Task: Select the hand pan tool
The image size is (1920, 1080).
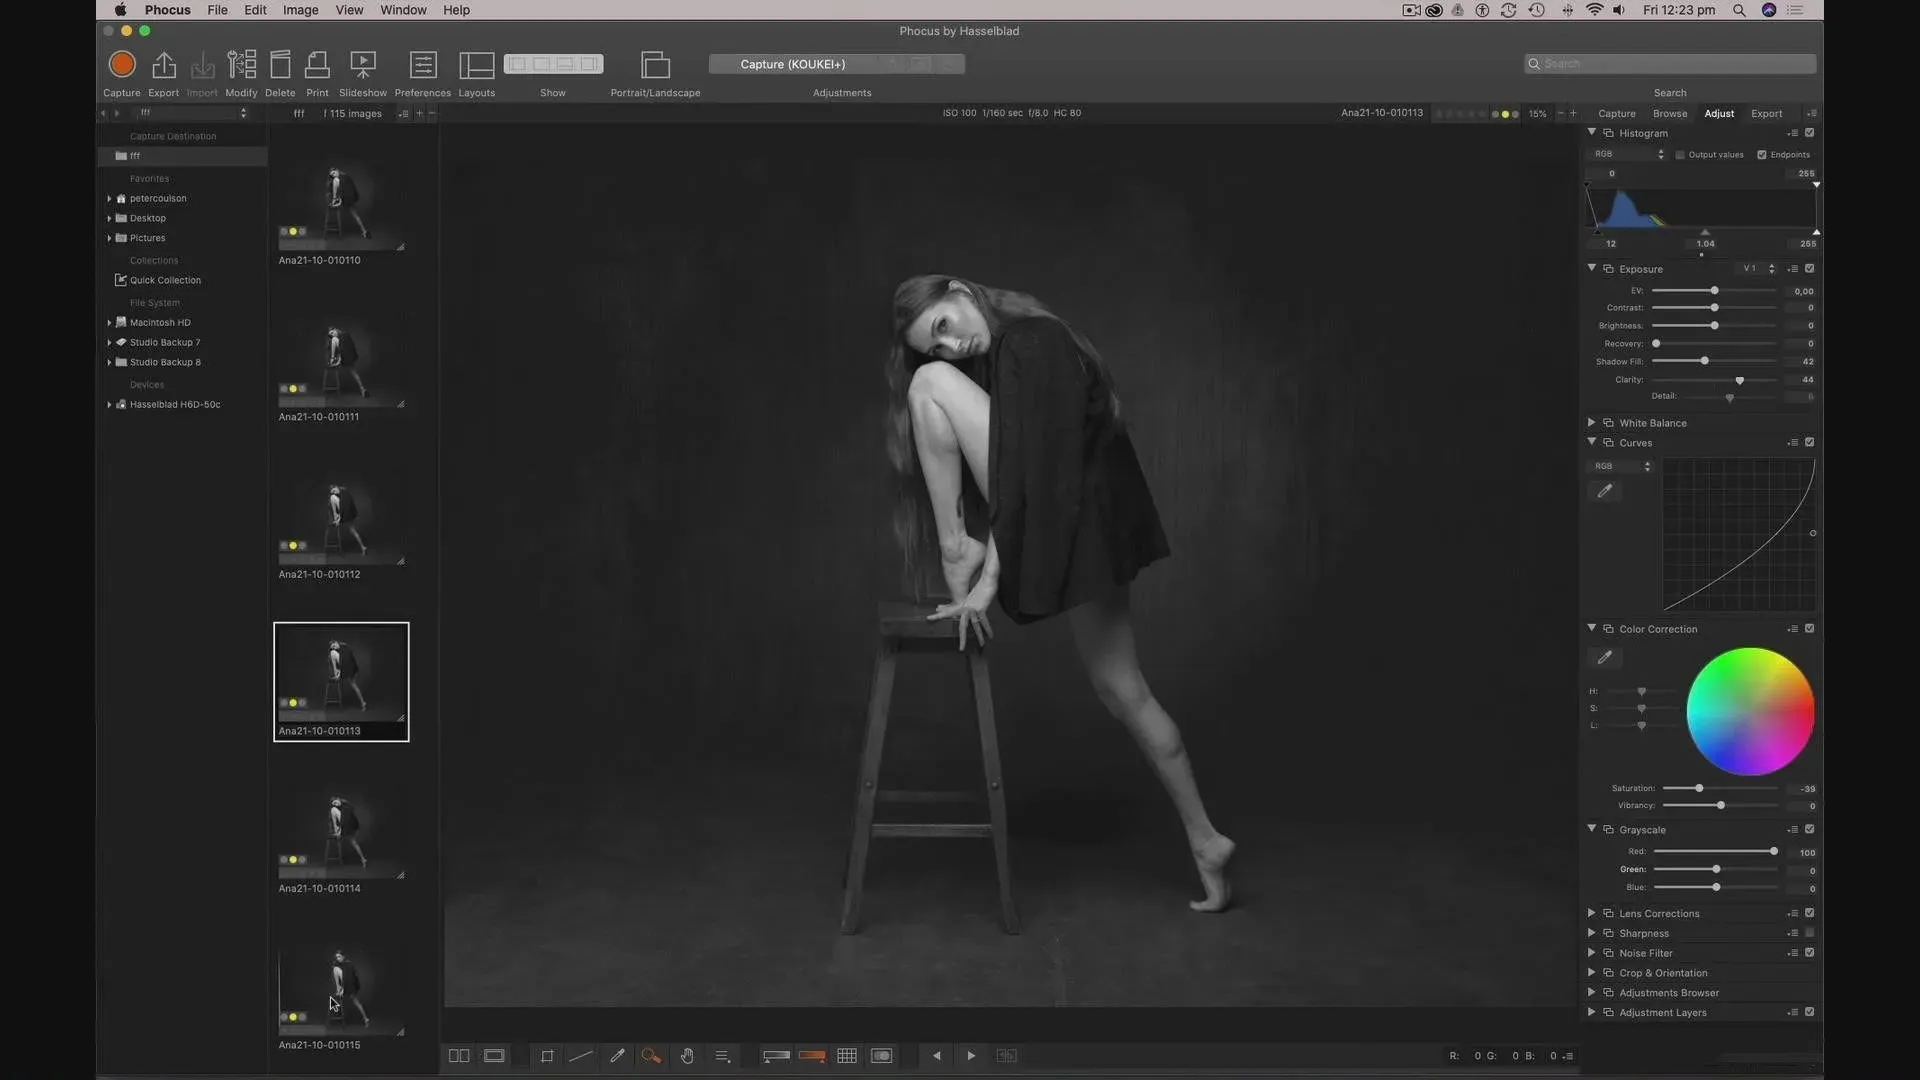Action: 687,1056
